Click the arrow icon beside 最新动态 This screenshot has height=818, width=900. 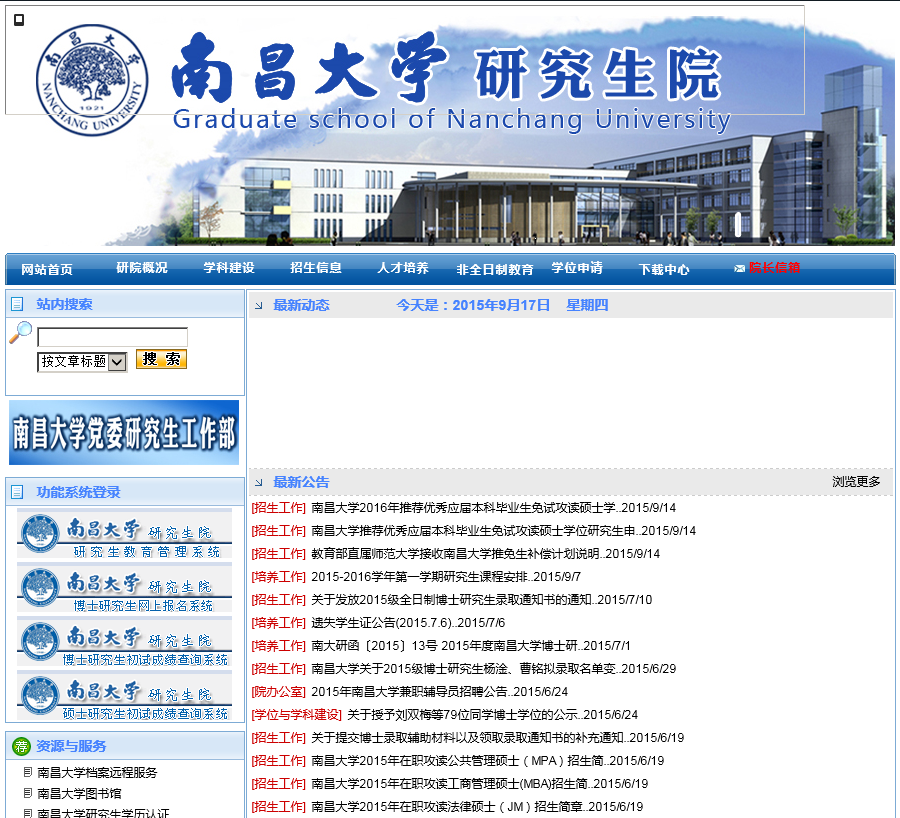259,305
